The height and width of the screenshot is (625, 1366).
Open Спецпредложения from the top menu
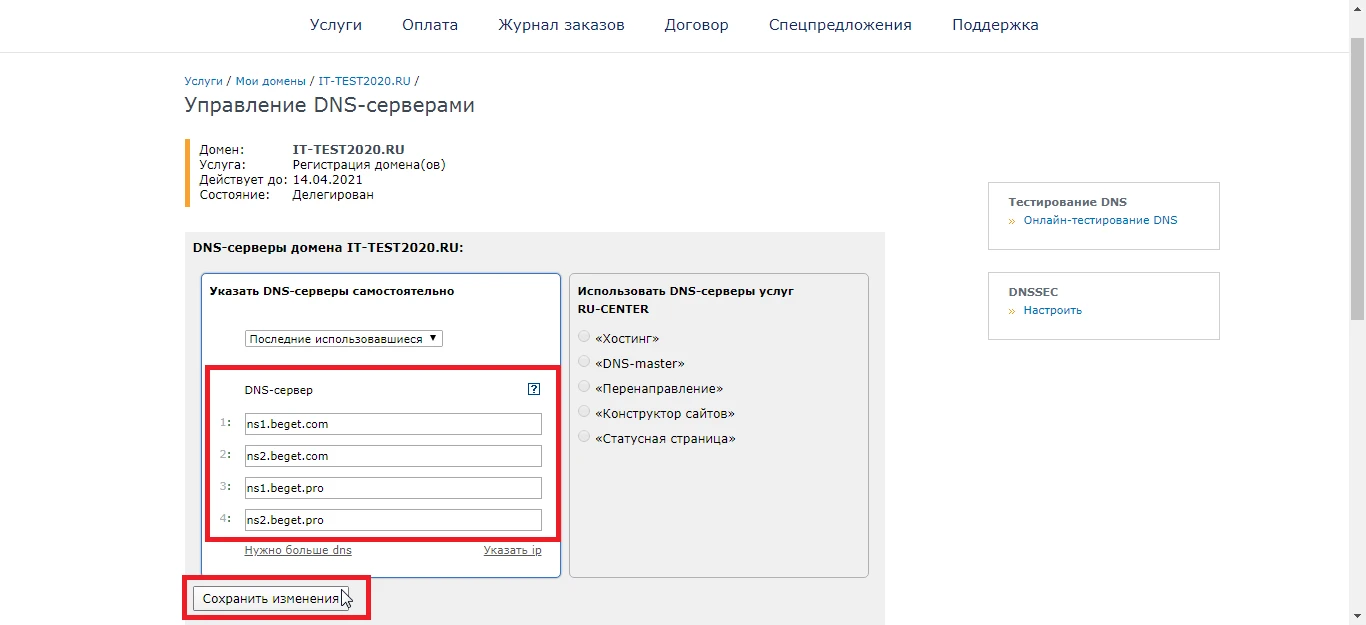coord(839,24)
